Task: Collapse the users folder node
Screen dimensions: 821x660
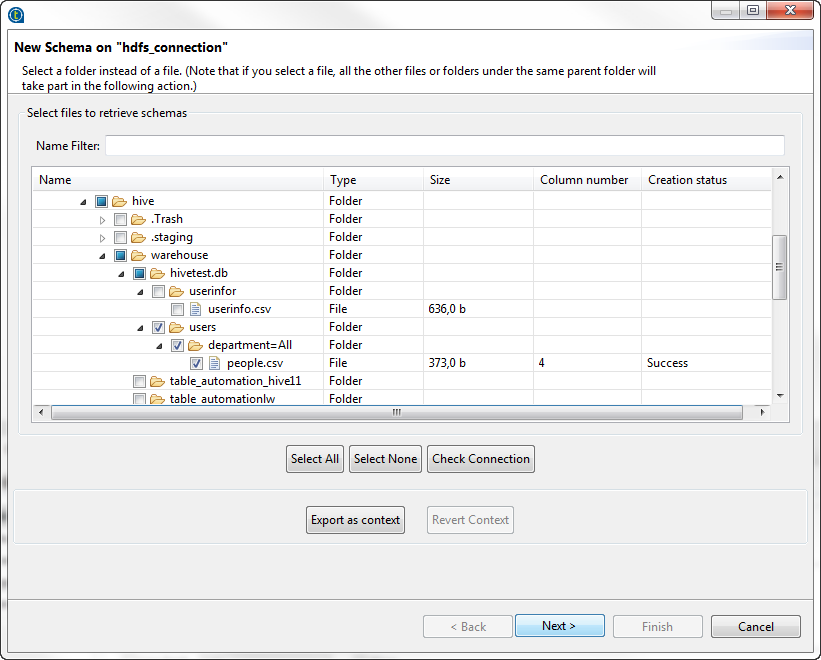Action: (140, 327)
